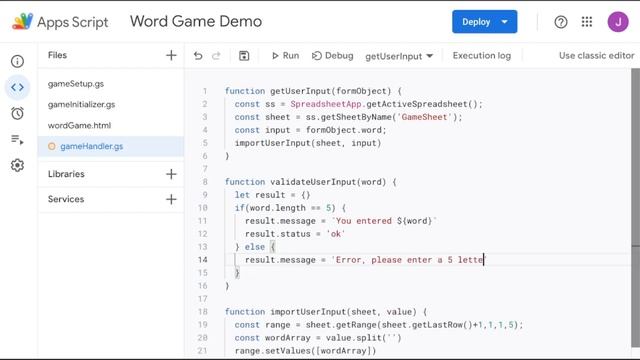
Task: Save project with disk icon
Action: pyautogui.click(x=244, y=56)
